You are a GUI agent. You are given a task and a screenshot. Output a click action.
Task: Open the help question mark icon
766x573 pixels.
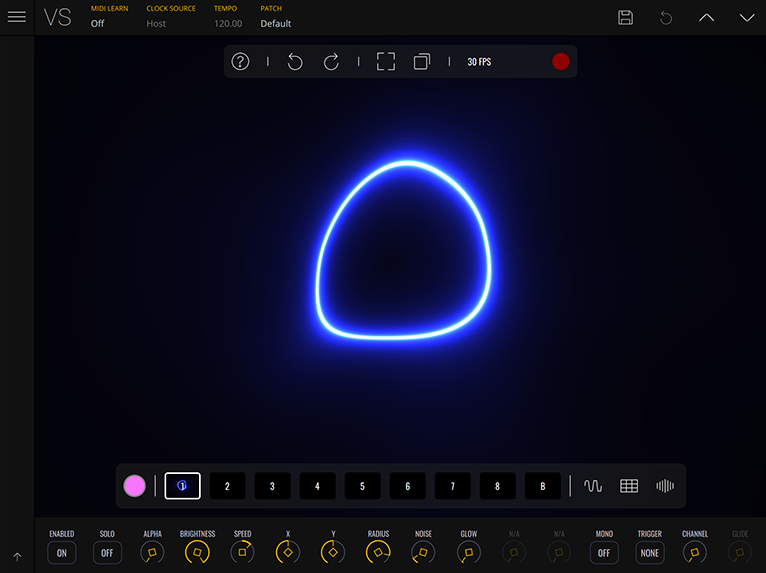click(x=240, y=62)
